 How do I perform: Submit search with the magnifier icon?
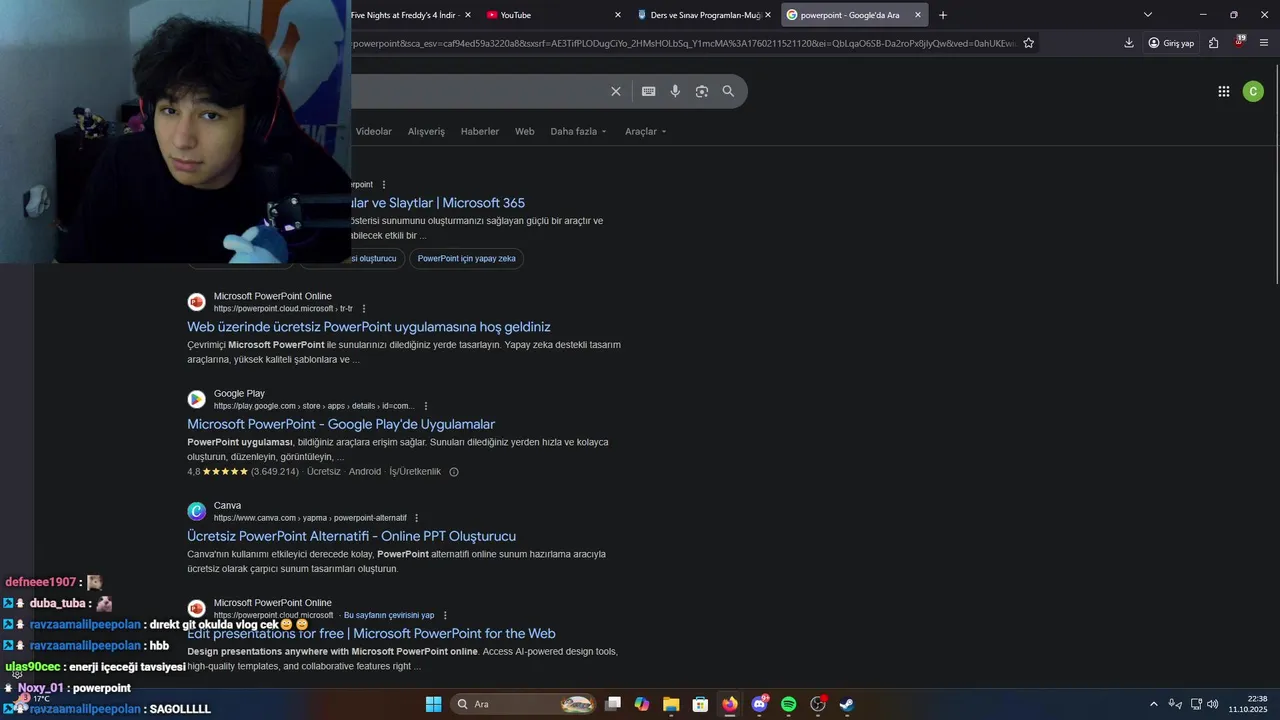728,91
